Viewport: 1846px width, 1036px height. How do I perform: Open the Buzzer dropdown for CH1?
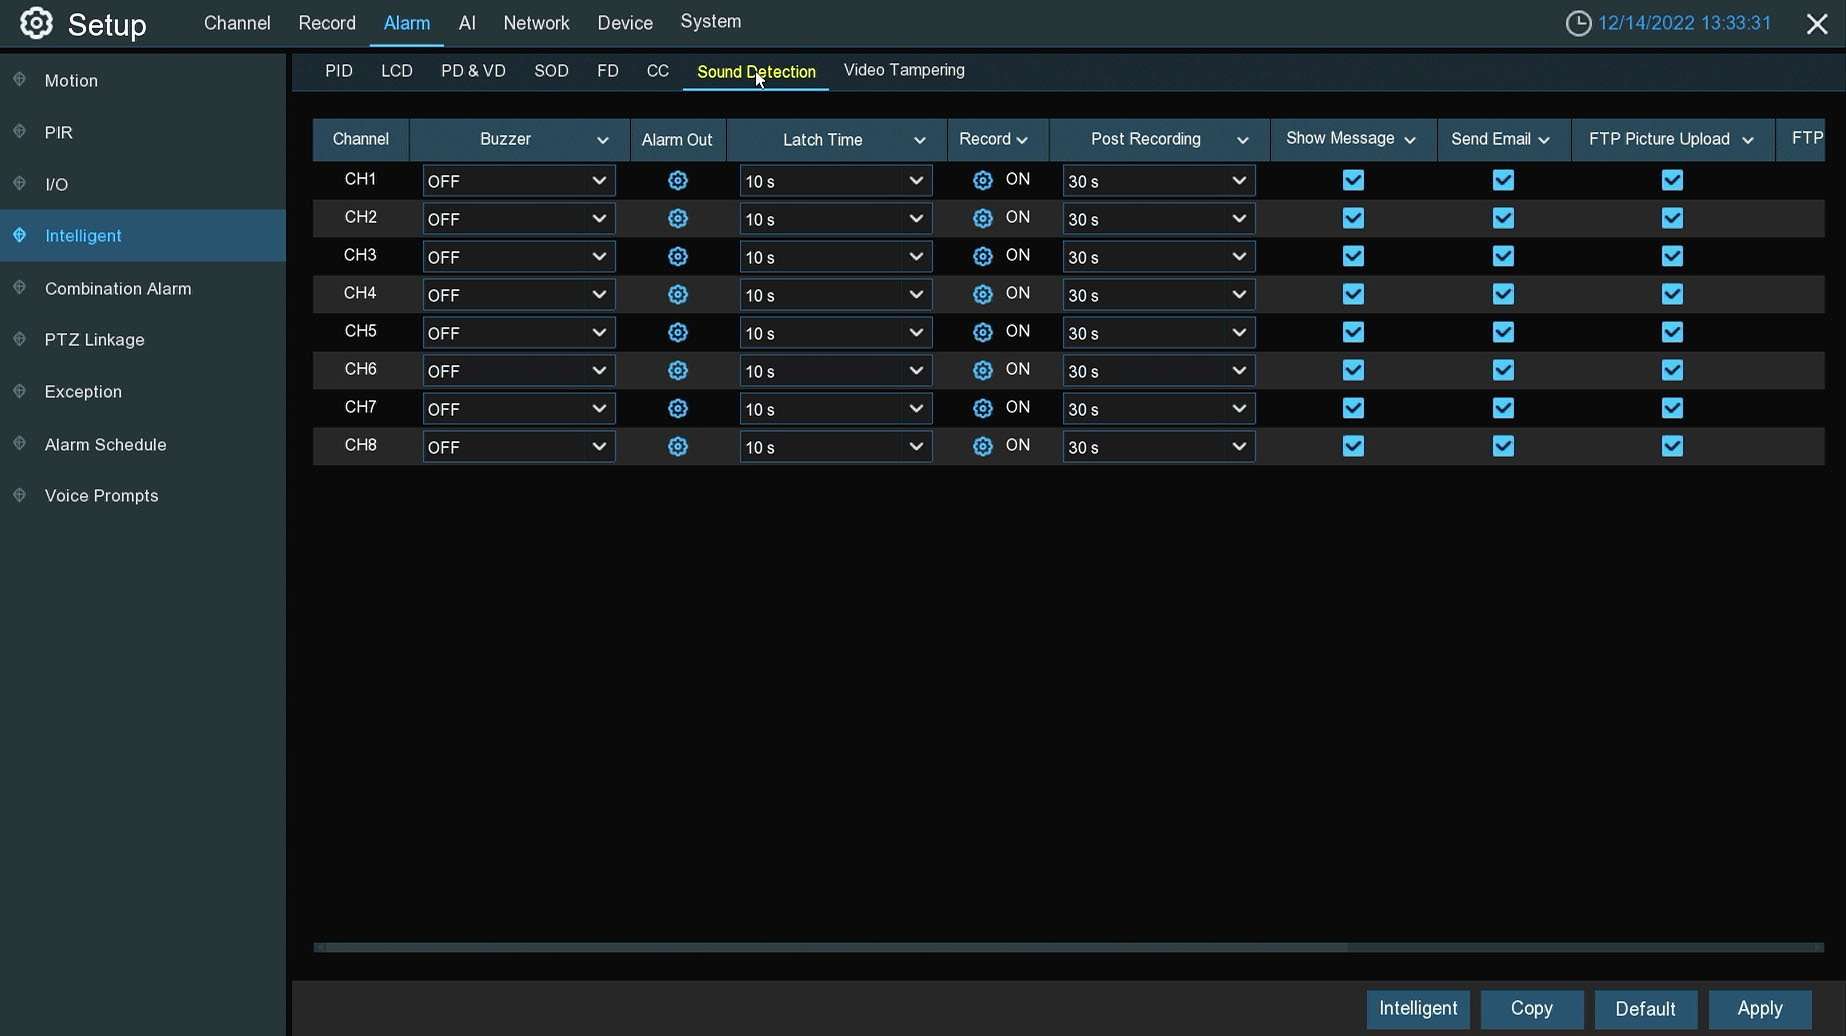(518, 181)
